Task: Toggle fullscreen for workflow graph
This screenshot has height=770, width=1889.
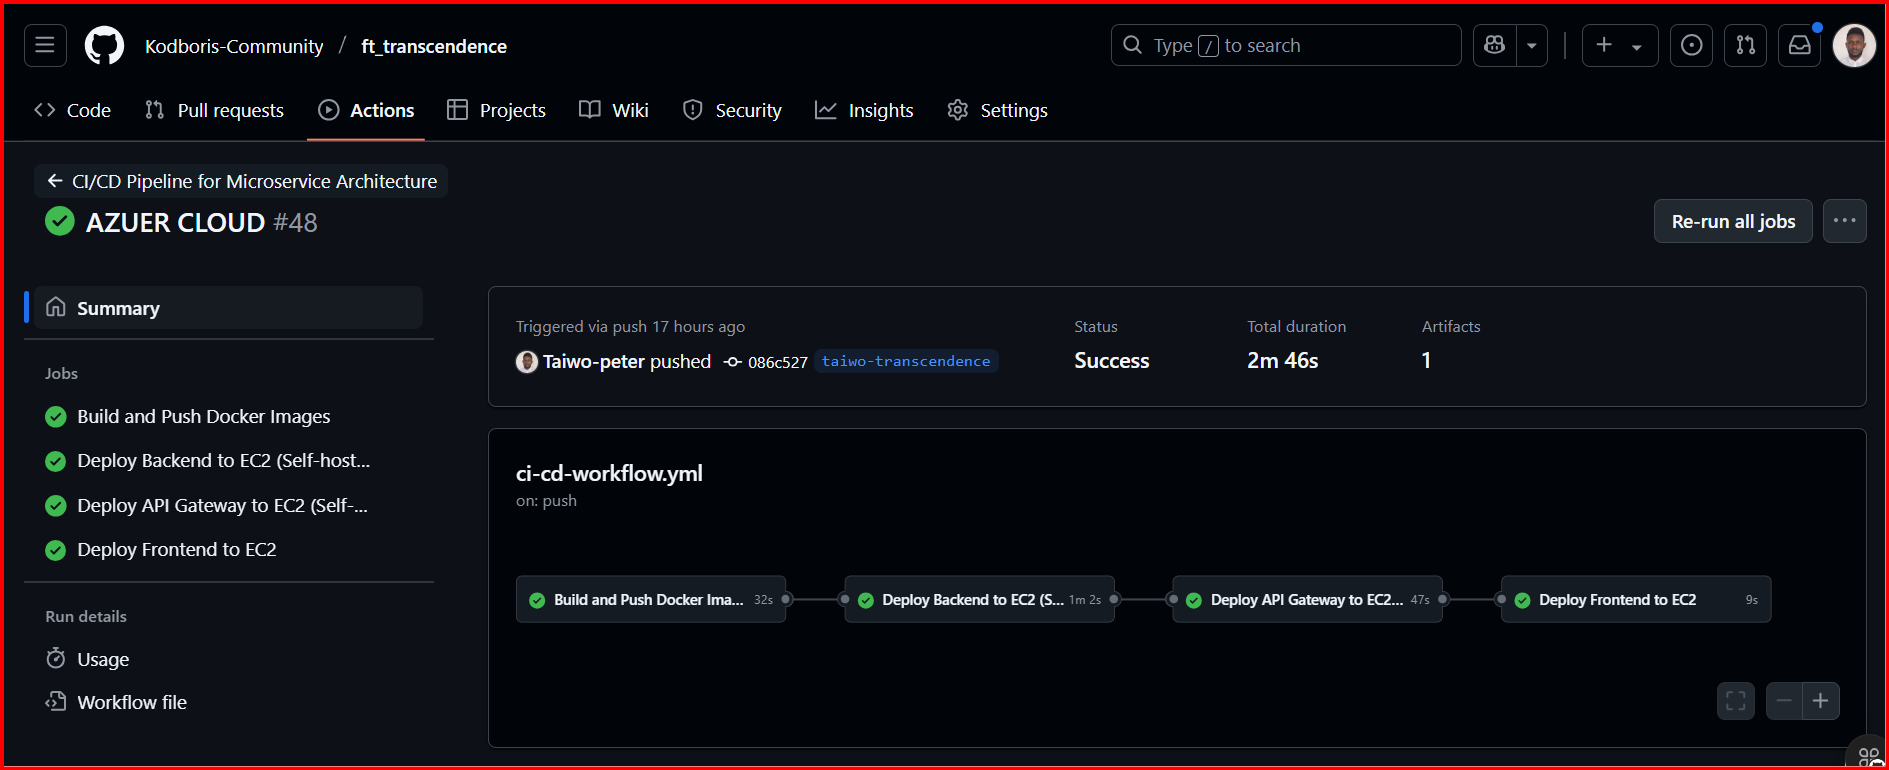Action: tap(1736, 701)
